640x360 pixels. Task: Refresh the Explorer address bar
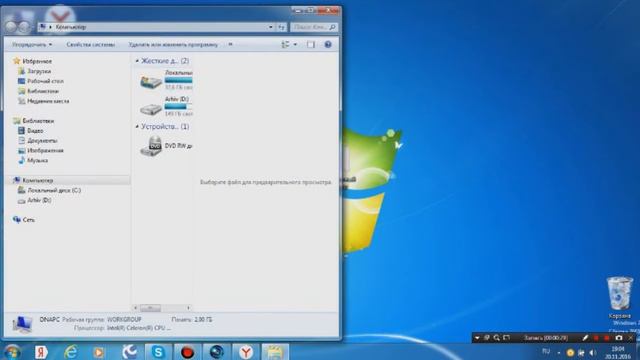(282, 27)
